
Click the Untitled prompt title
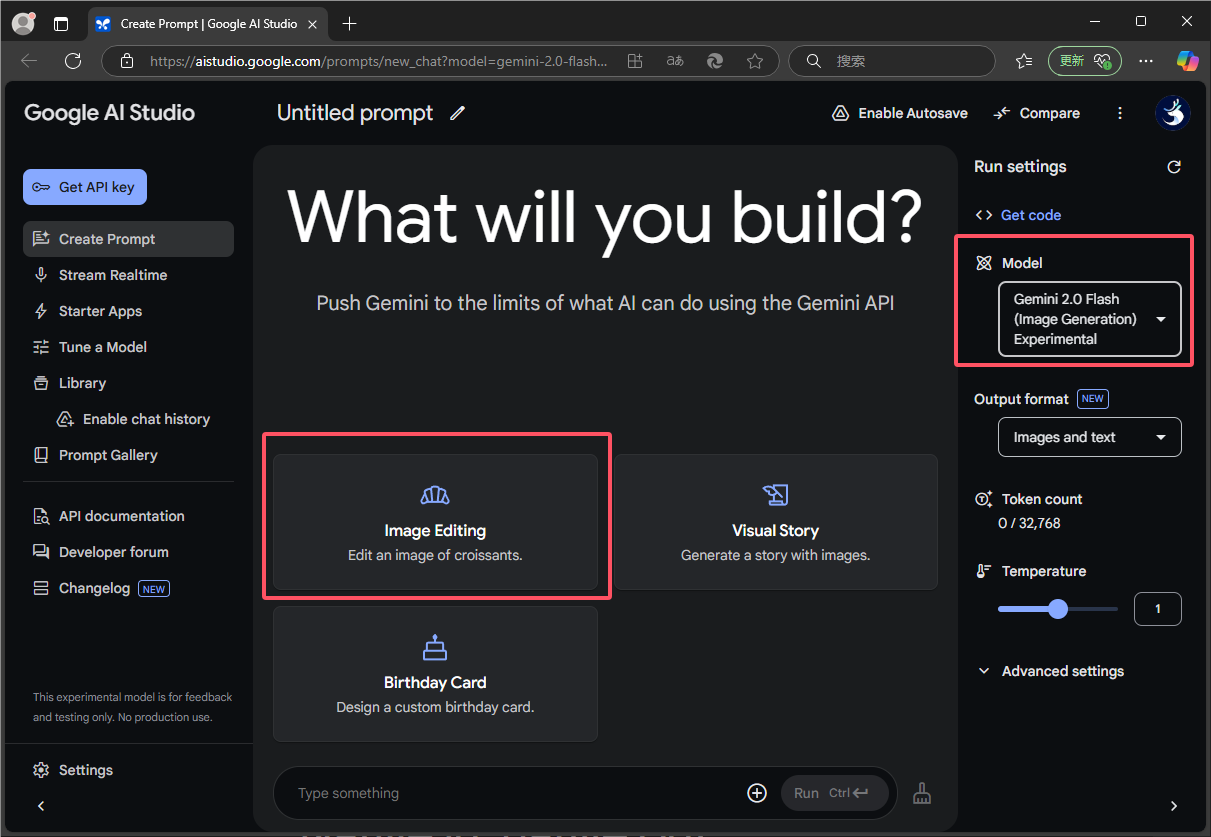355,113
